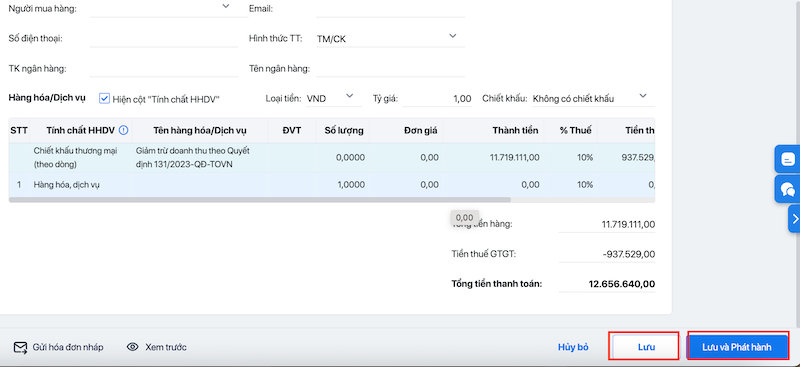Click the Hủy bỏ link
The height and width of the screenshot is (367, 800).
(x=573, y=347)
